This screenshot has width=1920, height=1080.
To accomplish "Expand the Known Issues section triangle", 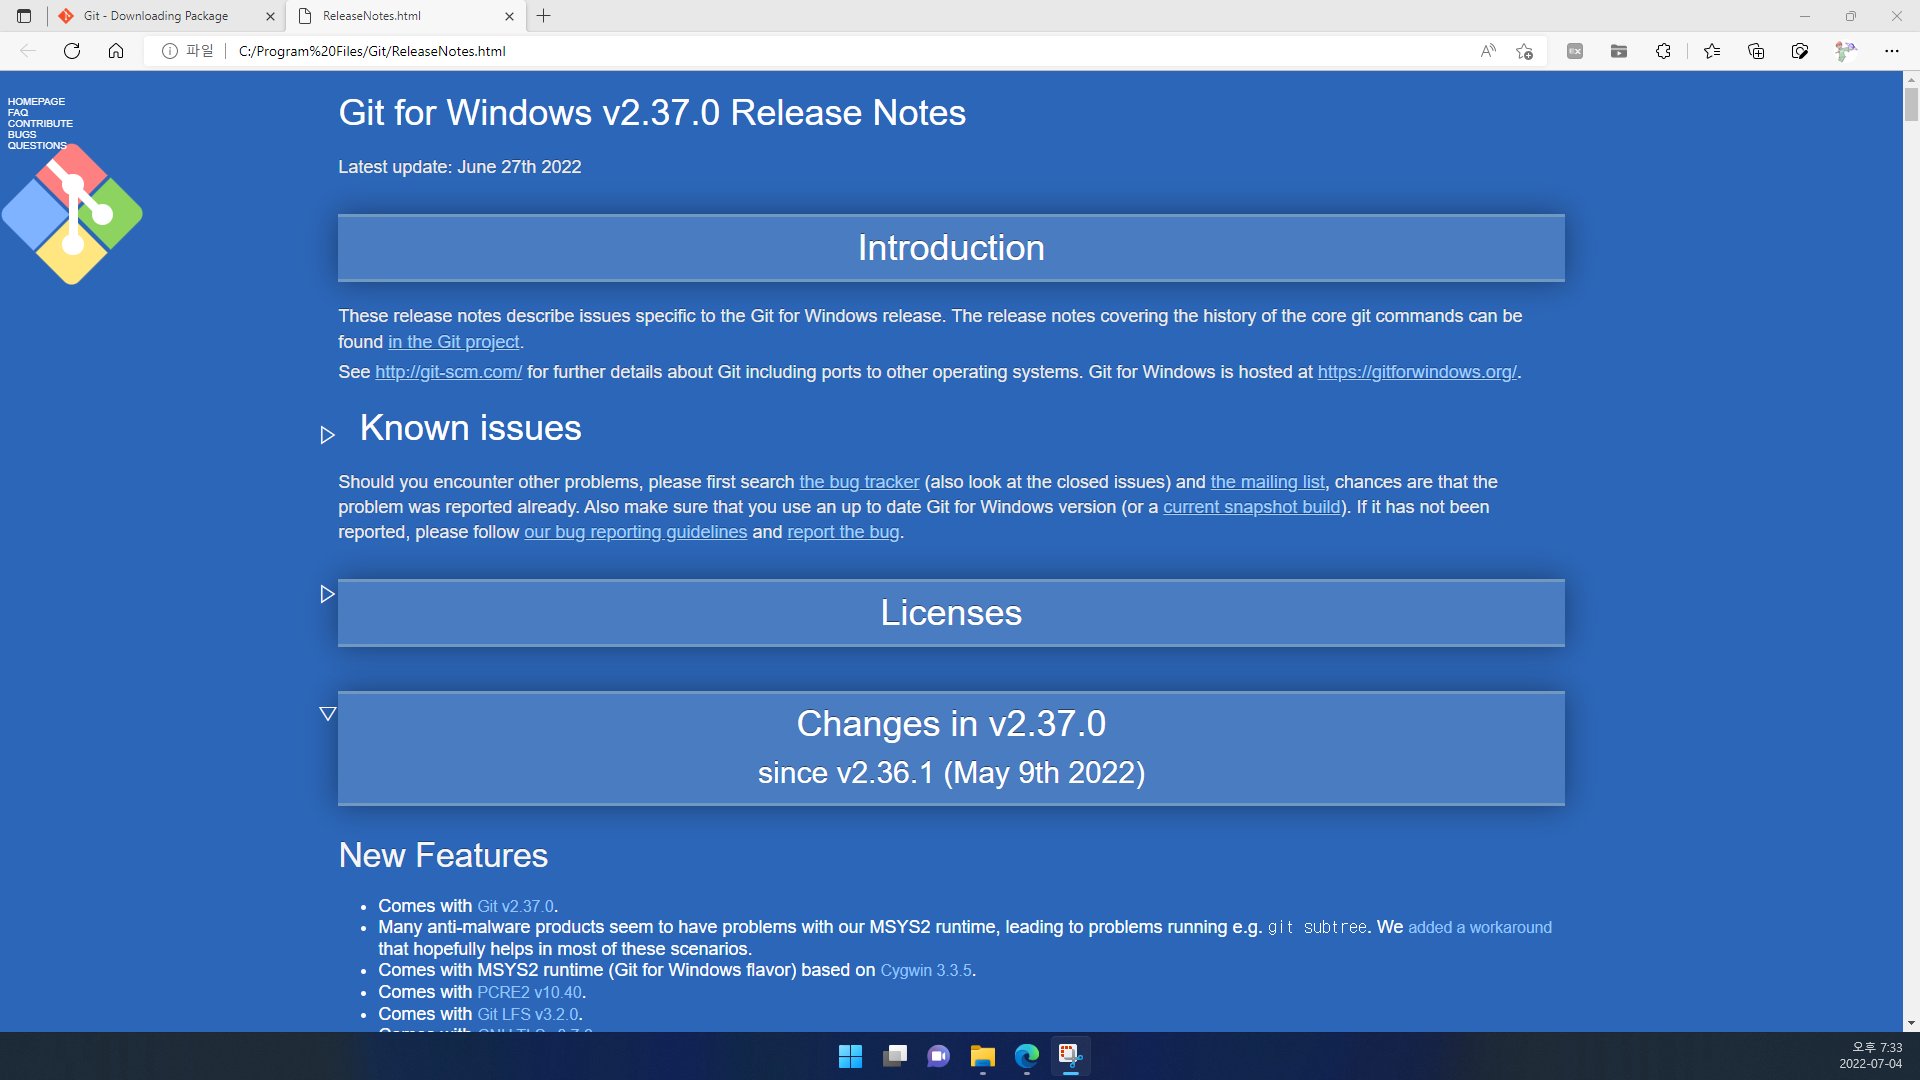I will tap(327, 433).
